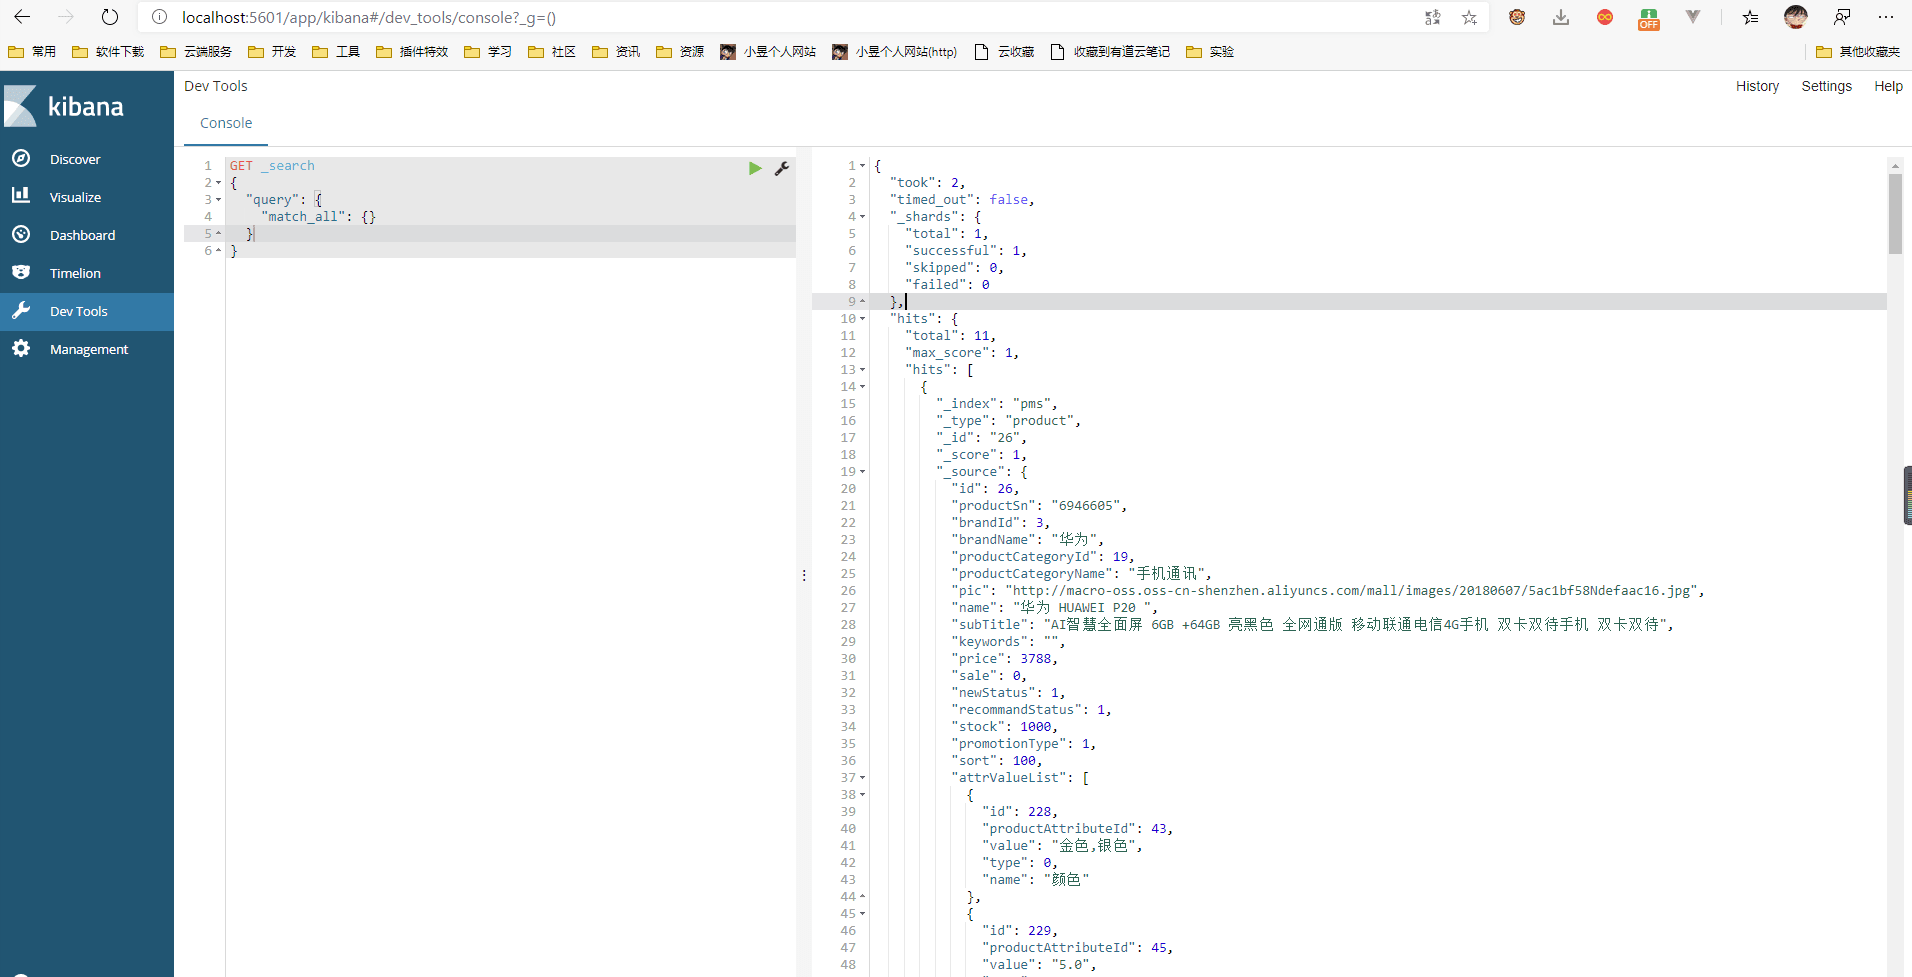Refresh the browser page

(110, 17)
